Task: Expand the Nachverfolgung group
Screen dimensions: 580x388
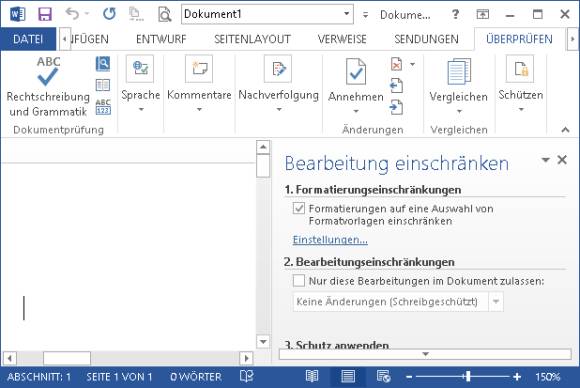Action: (279, 84)
